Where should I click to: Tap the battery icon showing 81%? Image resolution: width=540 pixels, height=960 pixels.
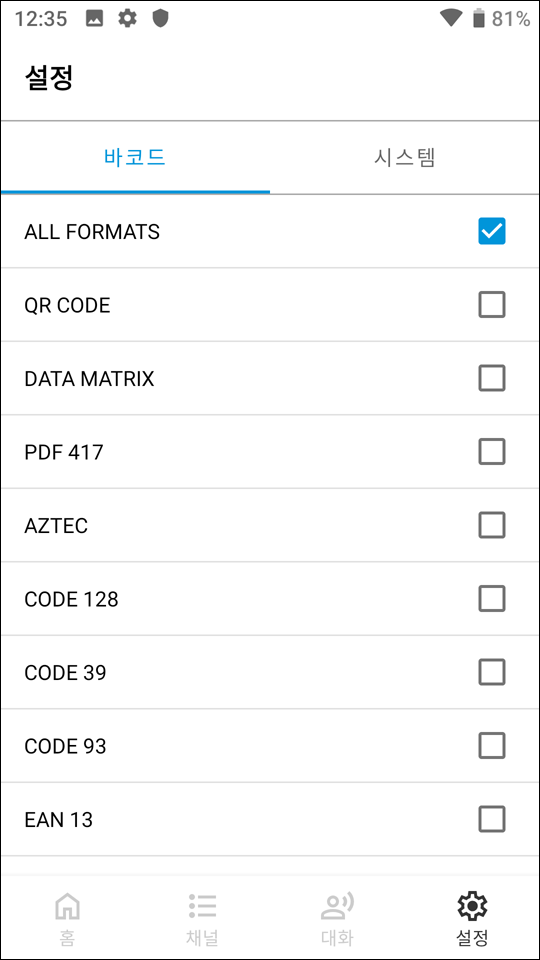tap(479, 19)
